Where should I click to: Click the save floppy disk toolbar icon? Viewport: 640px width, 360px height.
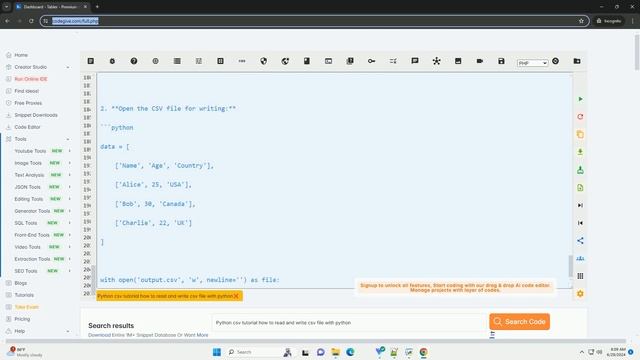(x=501, y=61)
